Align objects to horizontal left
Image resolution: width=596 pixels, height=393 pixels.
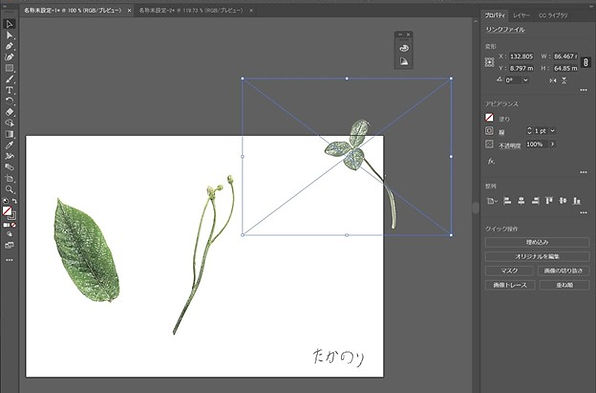[x=507, y=201]
